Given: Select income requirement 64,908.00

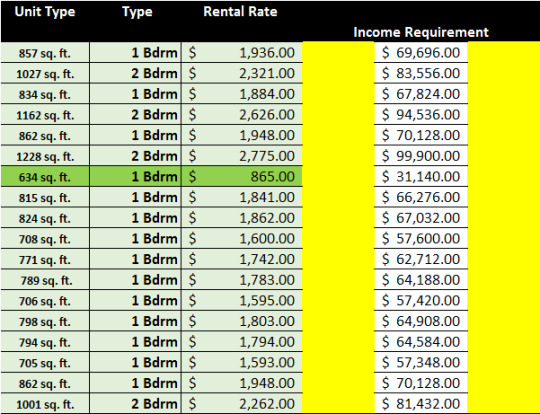Looking at the screenshot, I should (x=421, y=321).
